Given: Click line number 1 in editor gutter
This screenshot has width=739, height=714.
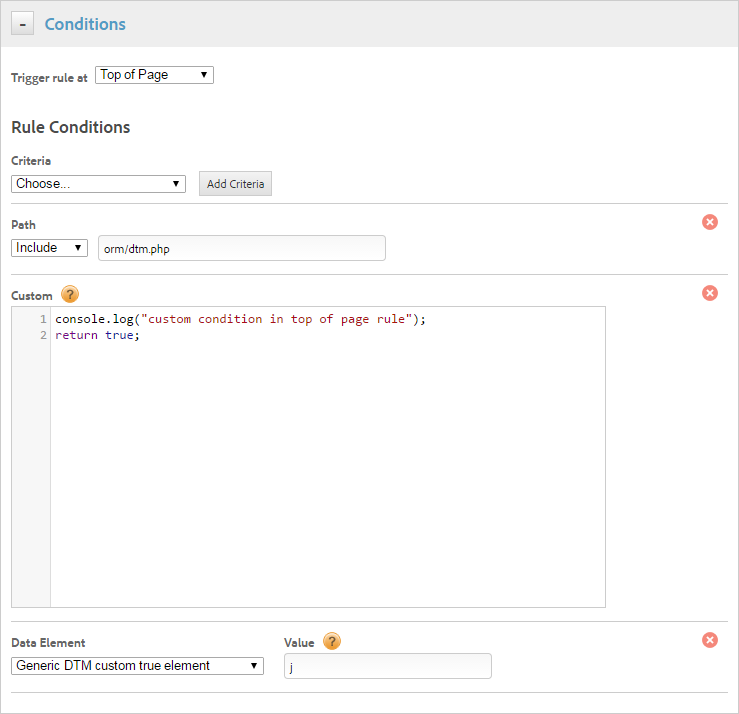Looking at the screenshot, I should [x=43, y=319].
